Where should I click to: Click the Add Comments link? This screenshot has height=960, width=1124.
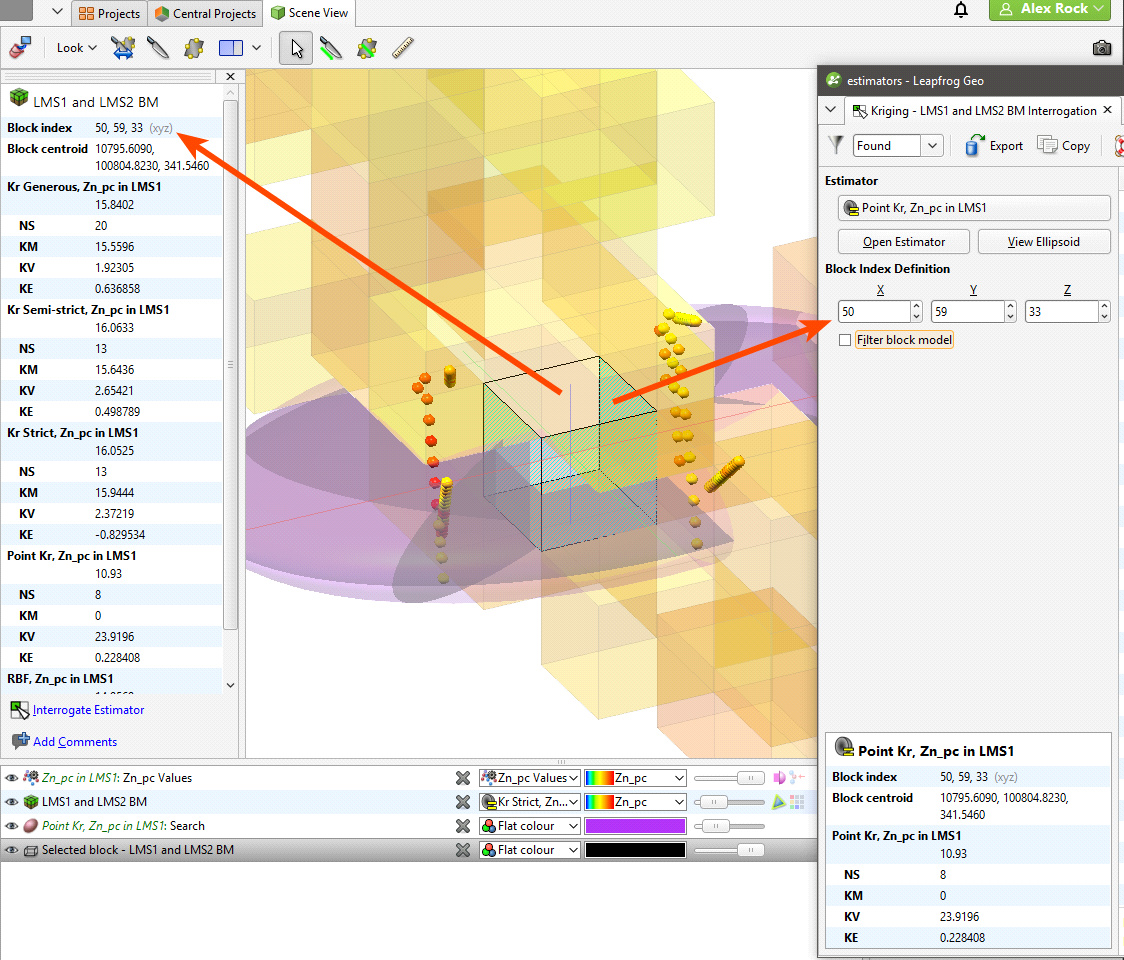[75, 742]
